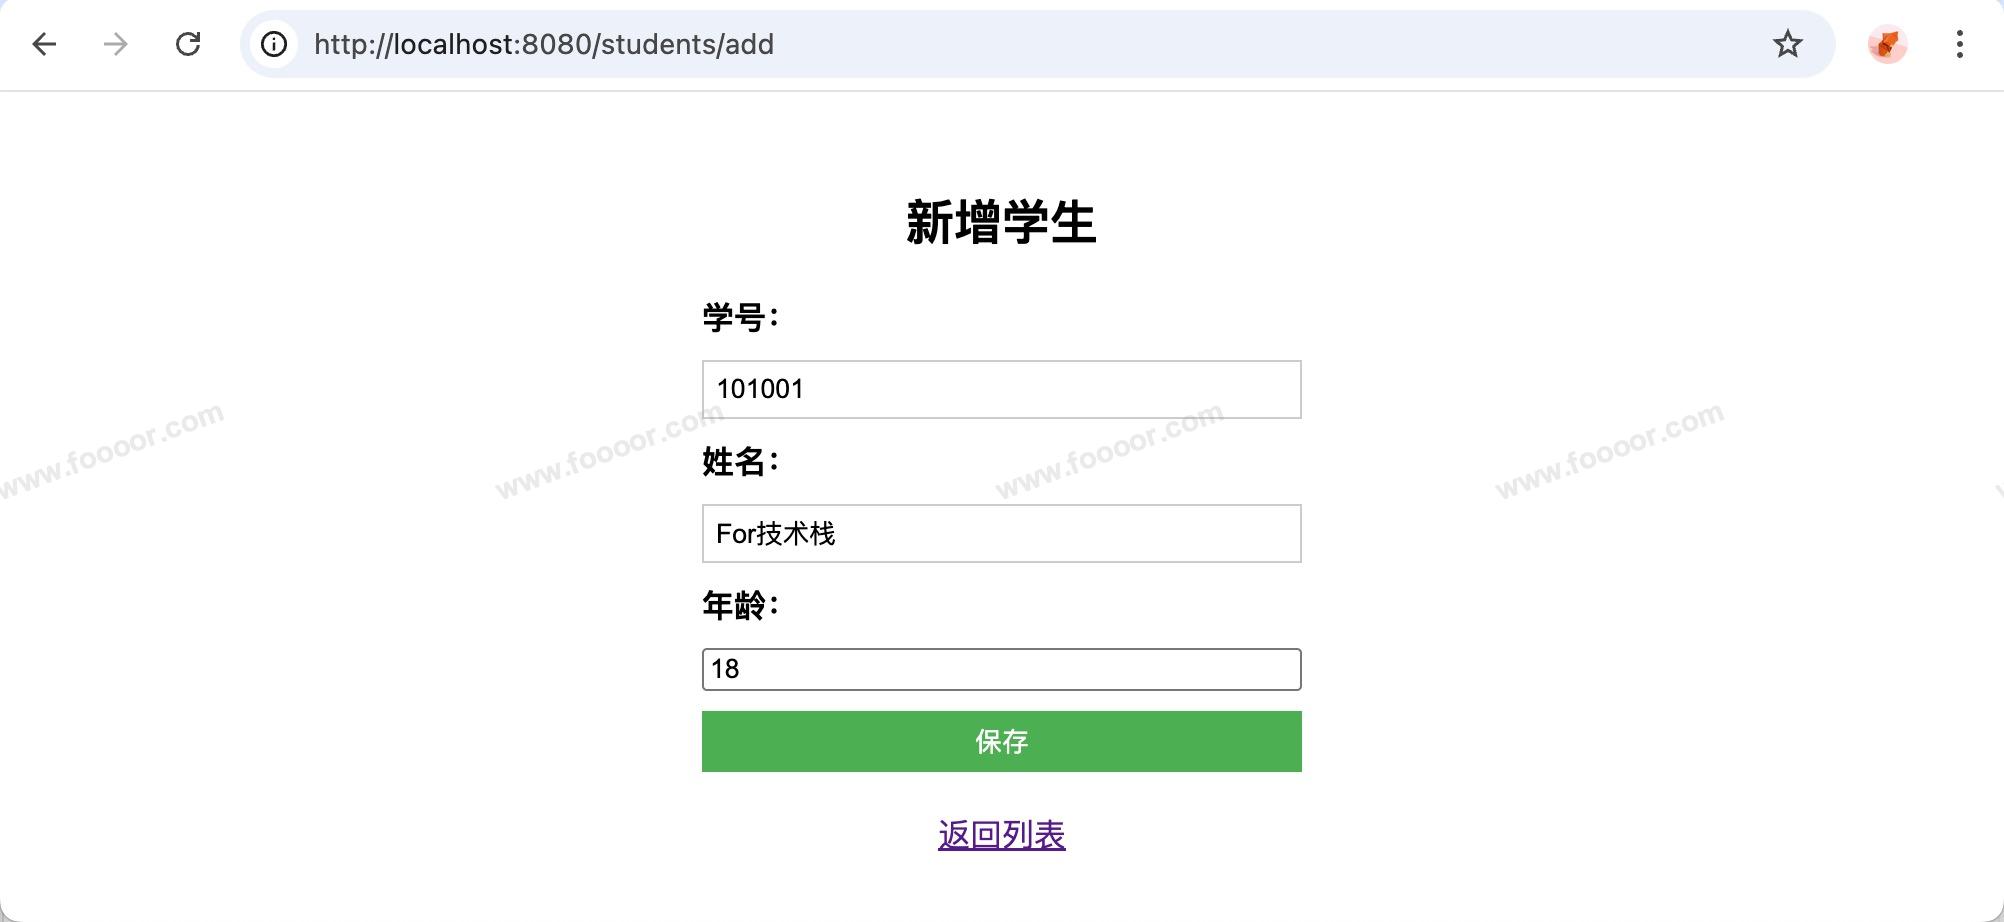
Task: Click the 101001 student number text
Action: click(760, 389)
